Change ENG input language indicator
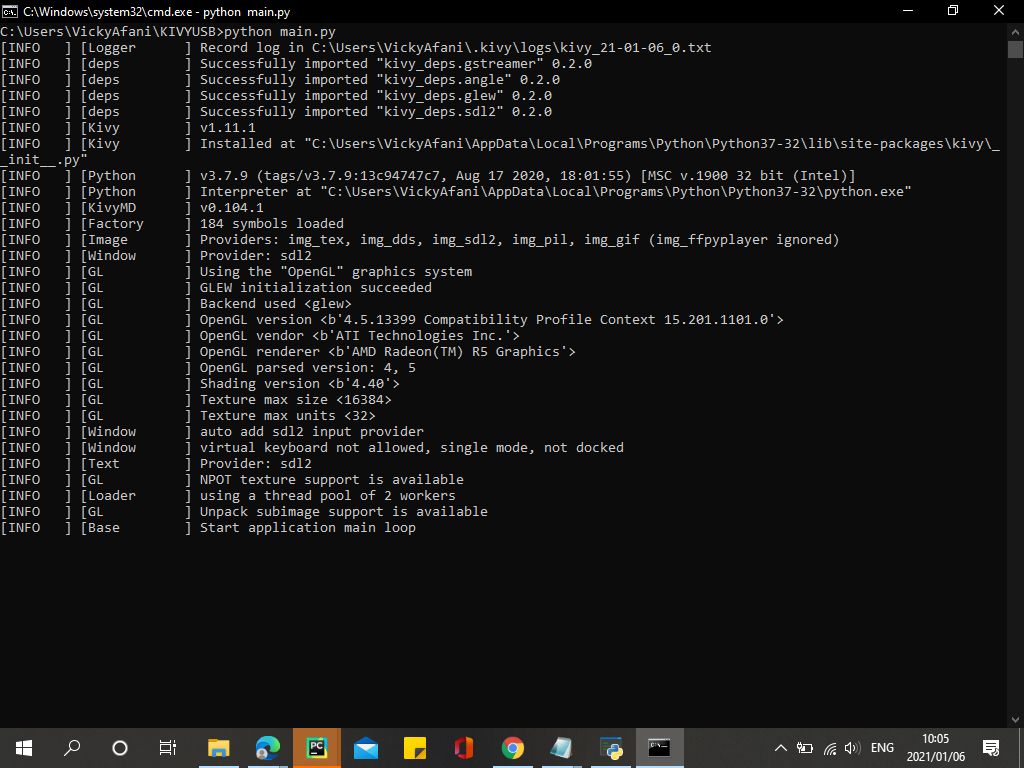Screen dimensions: 1024x768 (x=882, y=748)
